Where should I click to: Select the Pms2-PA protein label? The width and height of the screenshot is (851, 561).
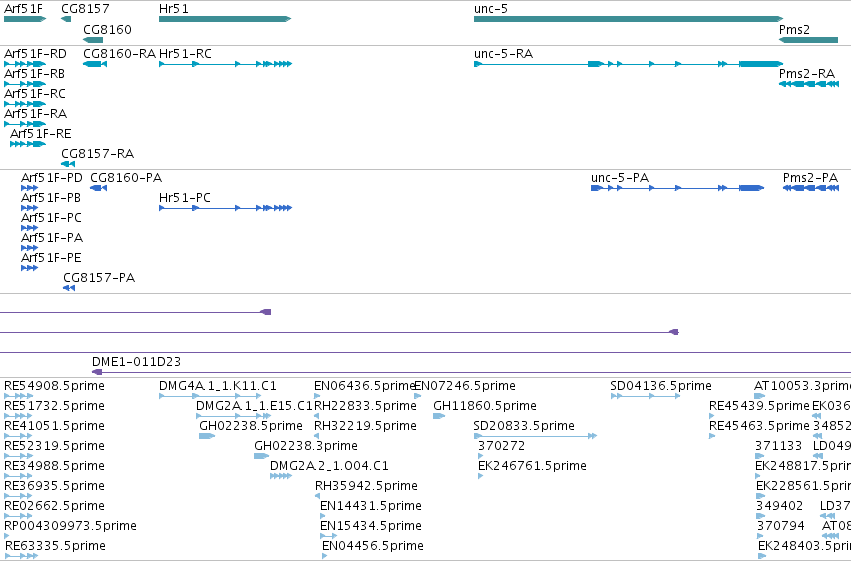coord(810,177)
